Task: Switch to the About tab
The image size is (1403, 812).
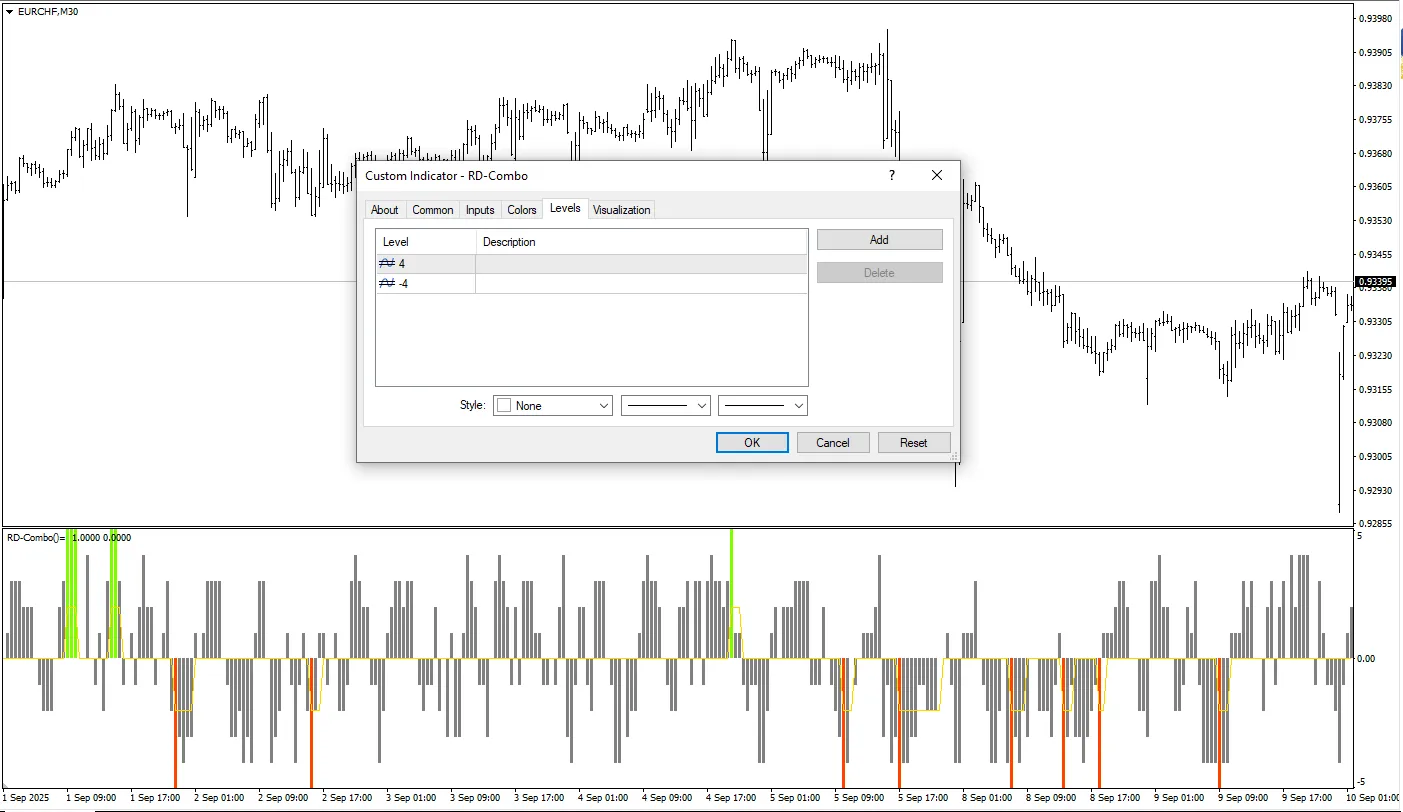Action: click(384, 210)
